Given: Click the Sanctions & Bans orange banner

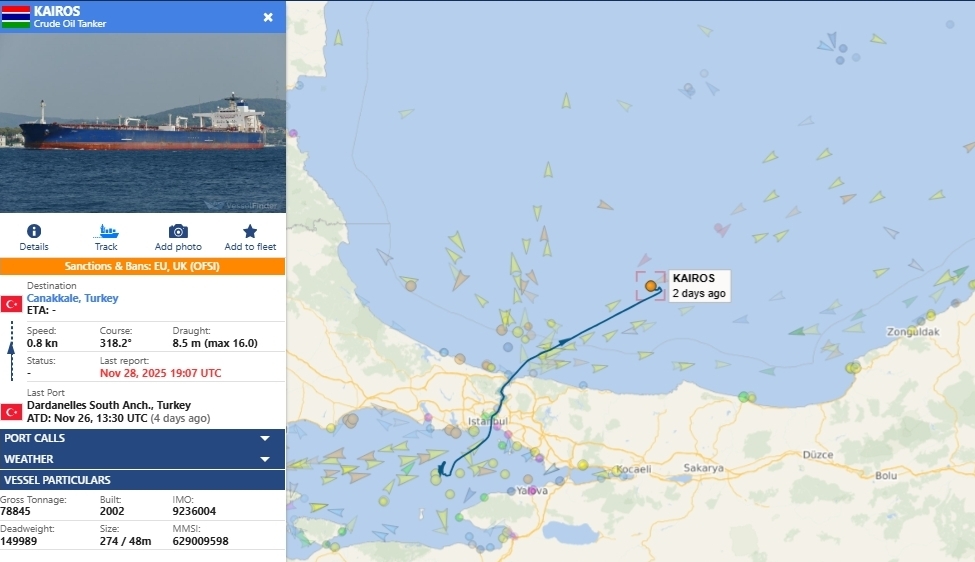Looking at the screenshot, I should click(x=142, y=266).
